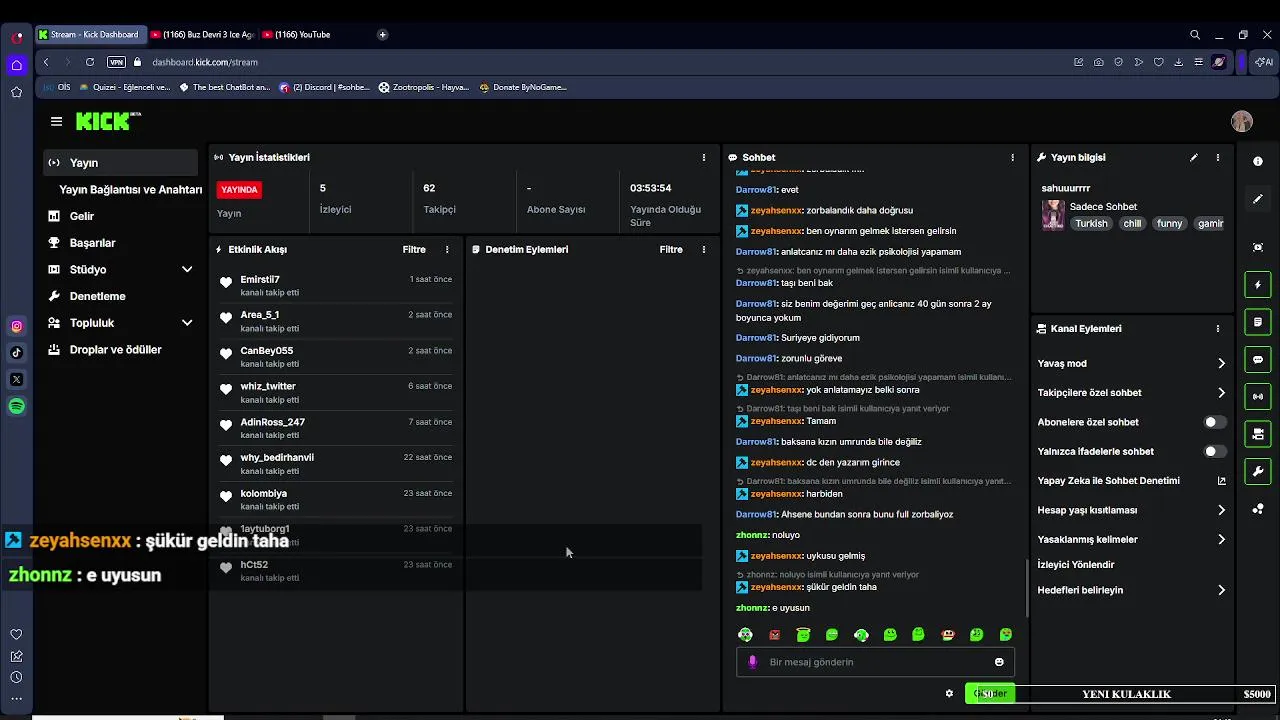Screen dimensions: 1280x720
Task: Open X (Twitter) from the browser sidebar
Action: 17,379
